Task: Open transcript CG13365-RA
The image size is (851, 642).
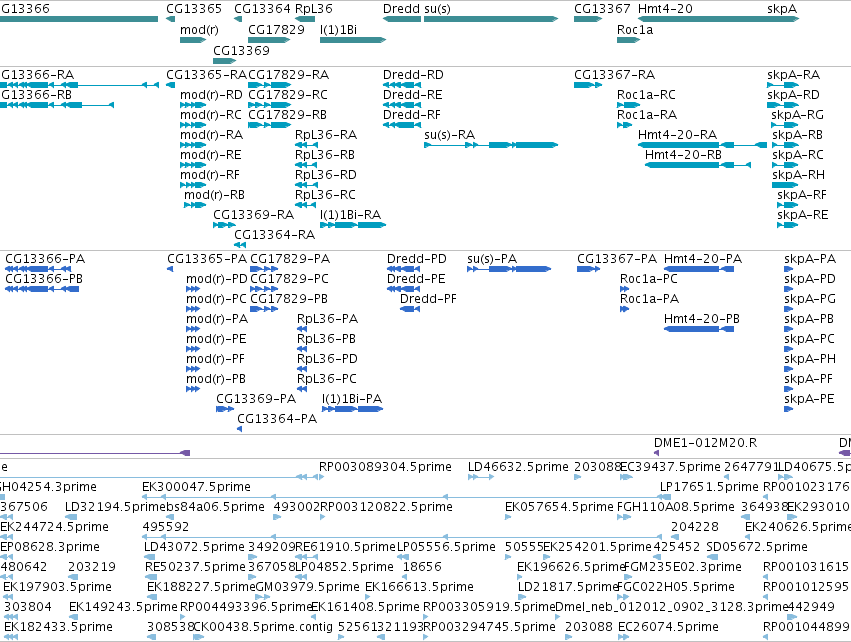Action: click(x=206, y=74)
